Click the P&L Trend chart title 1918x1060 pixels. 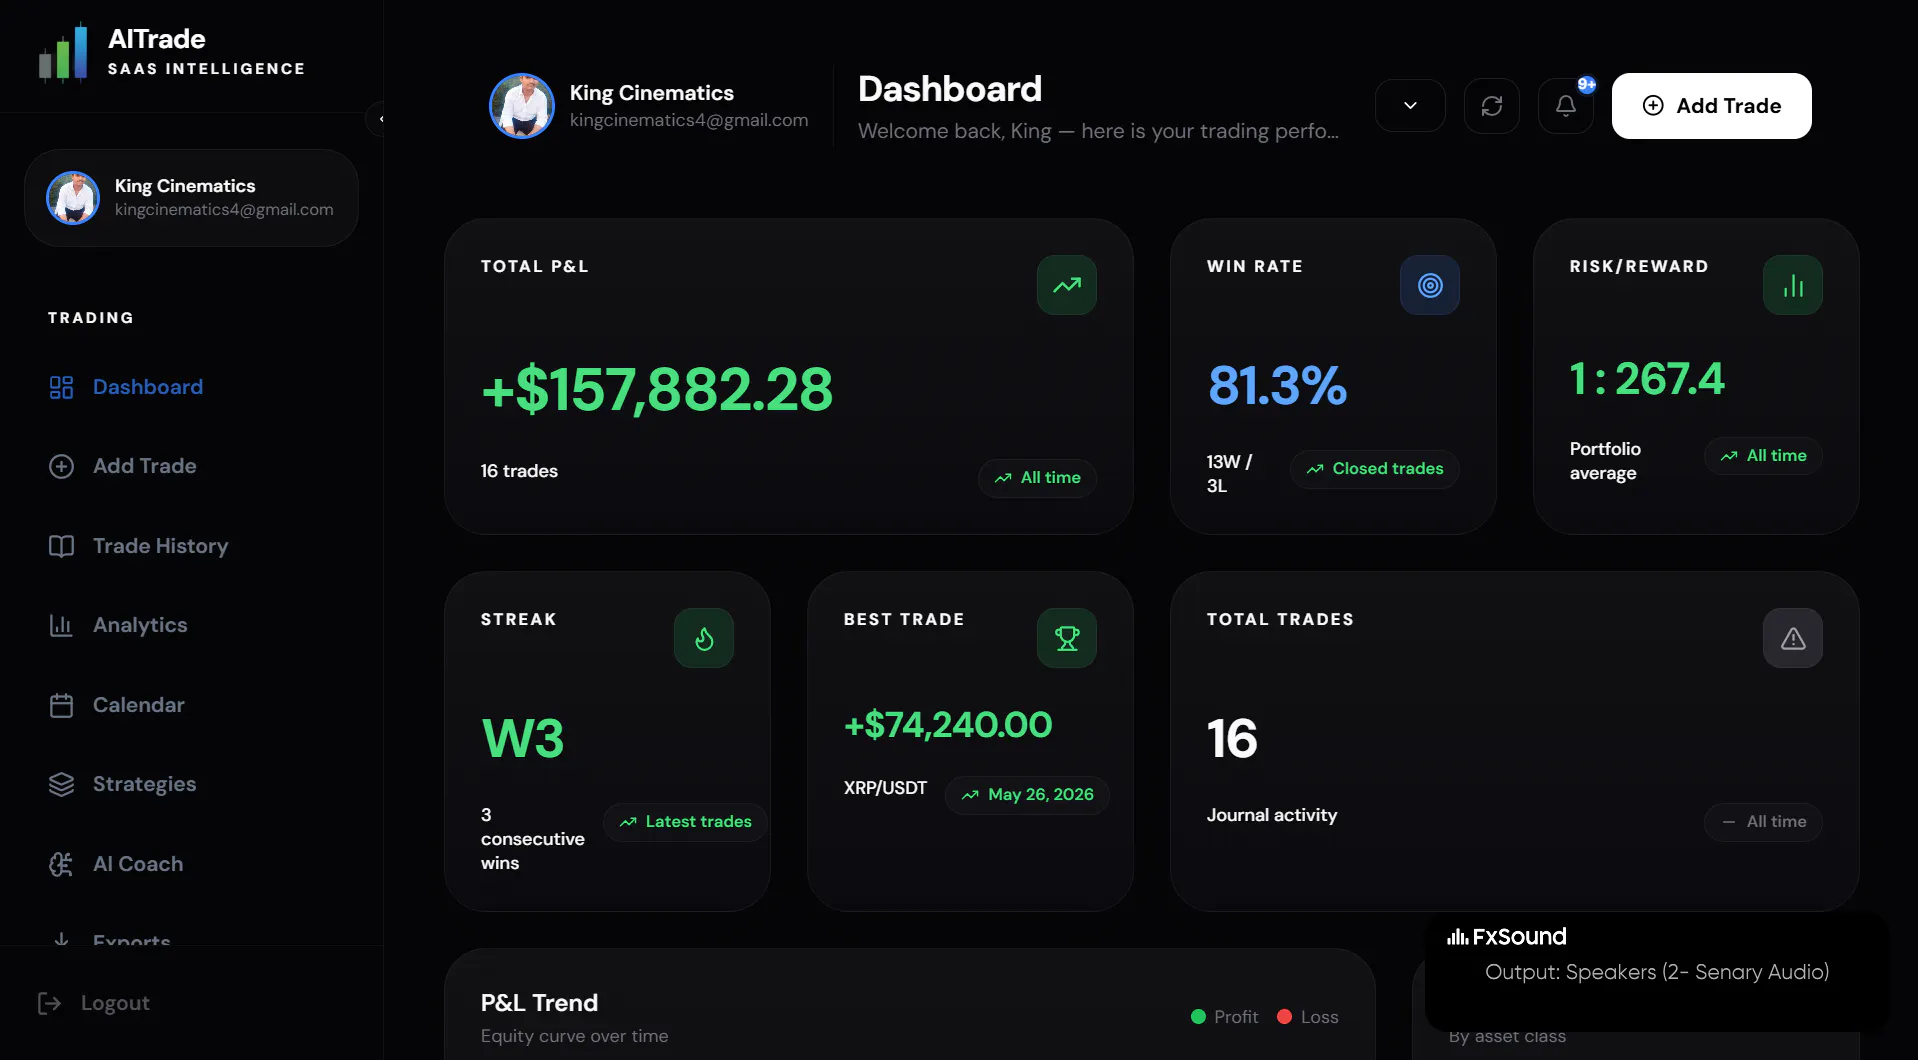[x=539, y=1003]
